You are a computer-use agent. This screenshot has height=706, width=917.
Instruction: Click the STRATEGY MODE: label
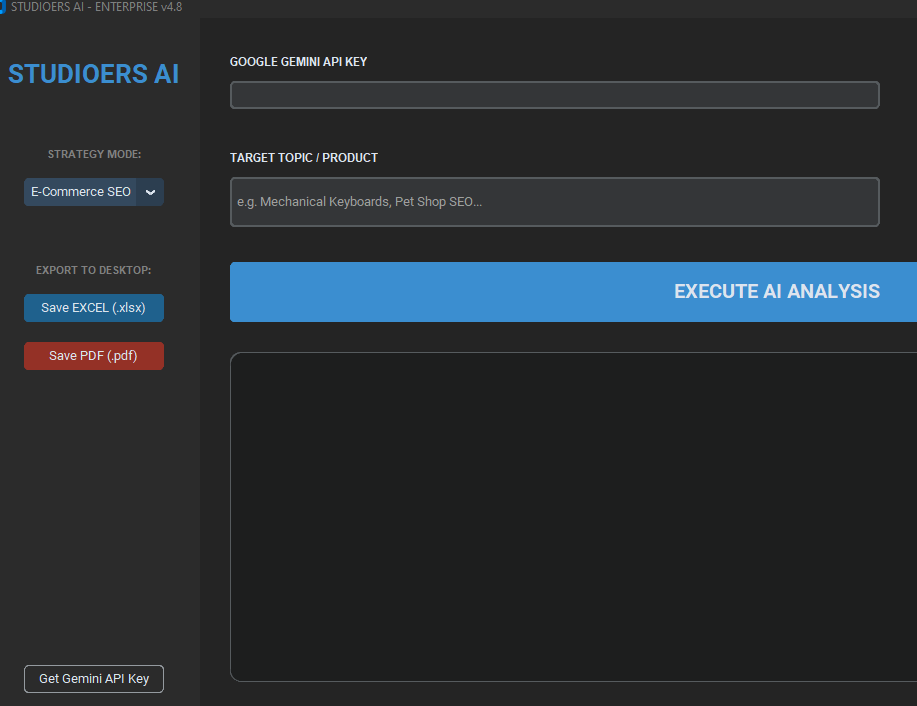click(x=94, y=154)
